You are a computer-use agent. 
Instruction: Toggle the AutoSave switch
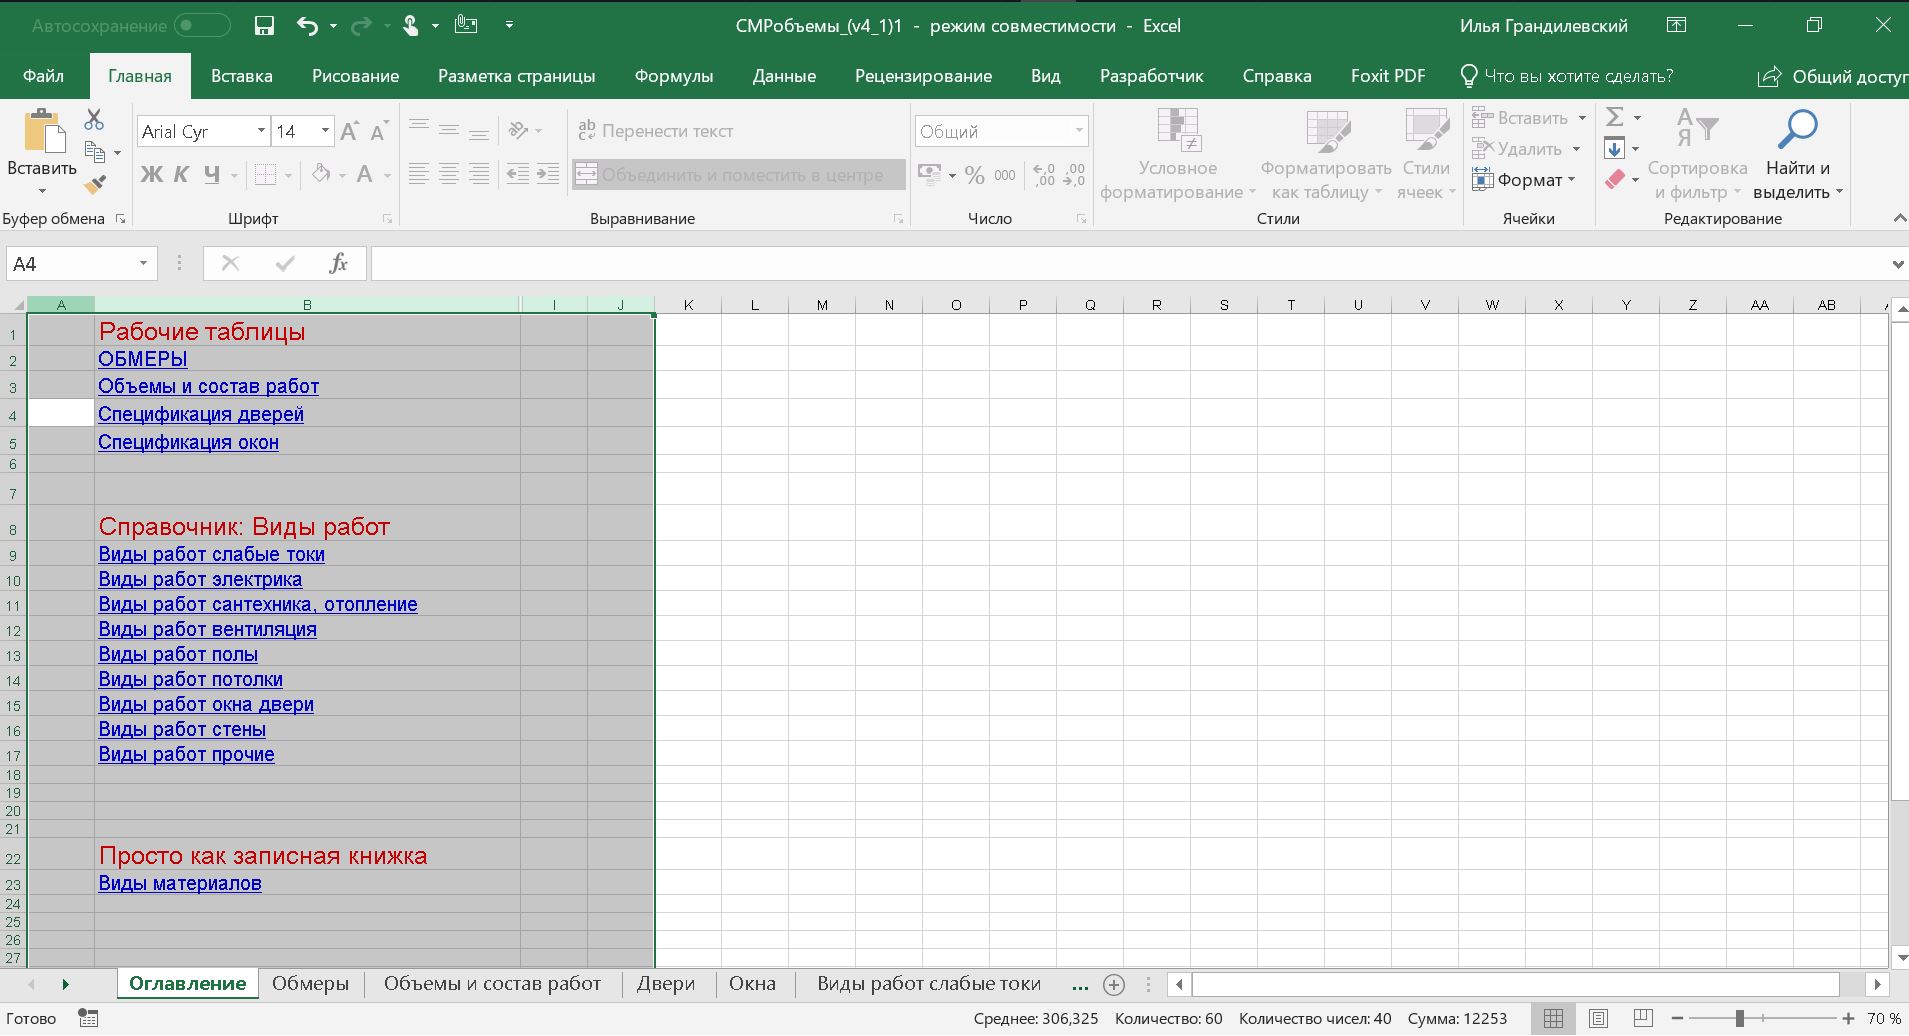(201, 26)
